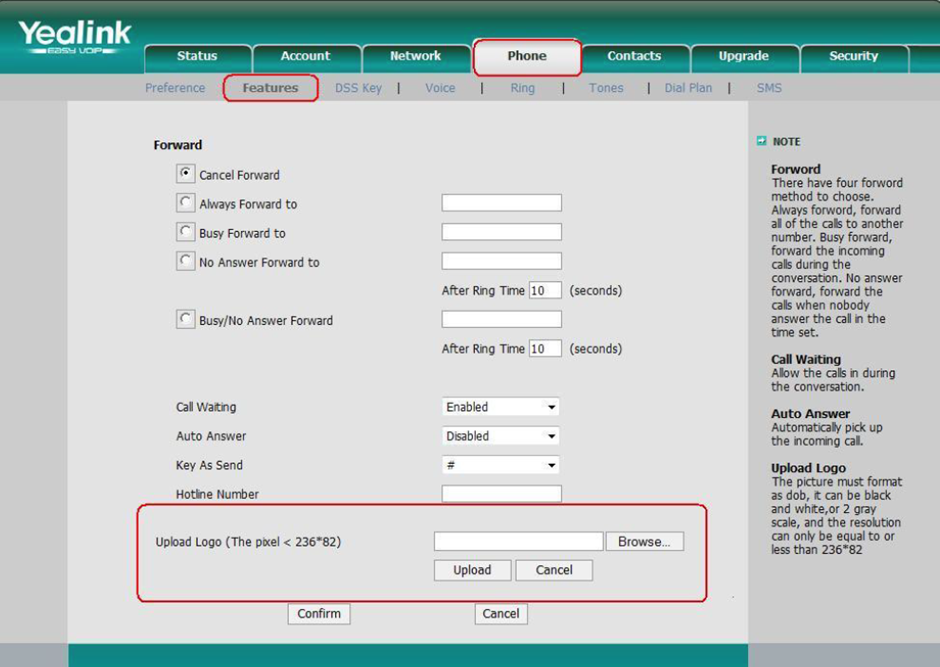Click the Yealink logo
This screenshot has width=940, height=667.
[x=74, y=37]
